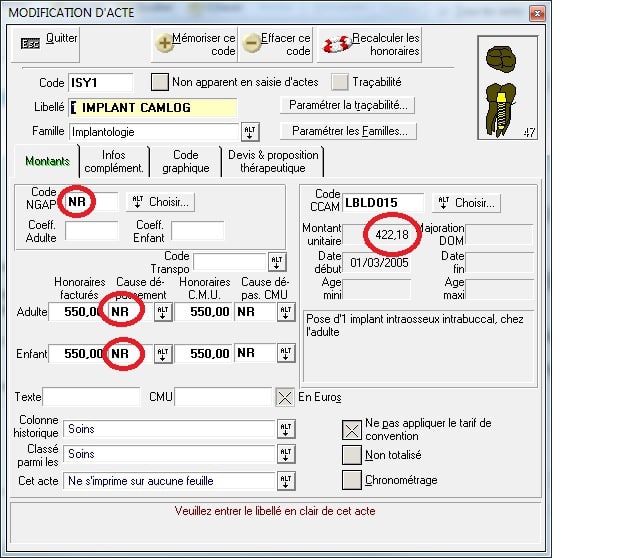Screen dimensions: 628x558
Task: Click the tooth implant image thumbnail
Action: (x=510, y=90)
